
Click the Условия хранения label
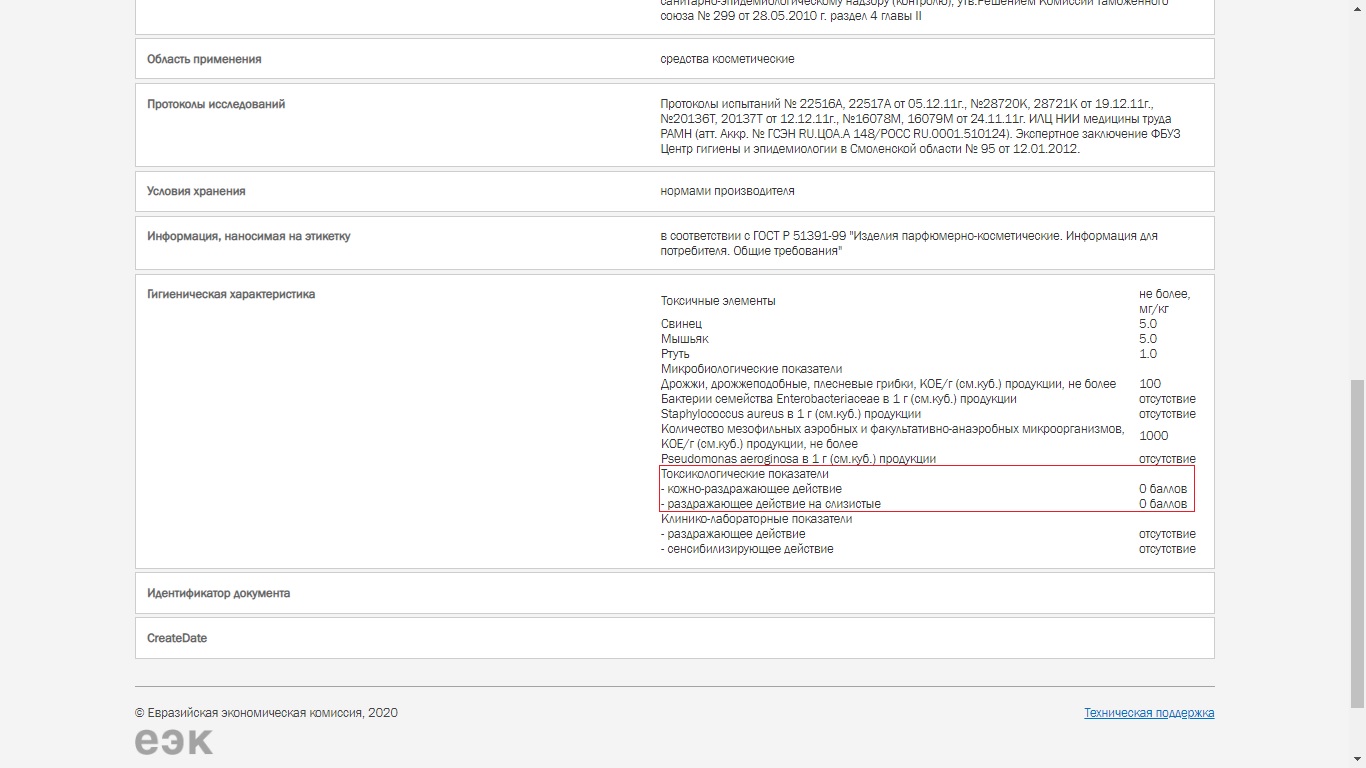(x=196, y=191)
